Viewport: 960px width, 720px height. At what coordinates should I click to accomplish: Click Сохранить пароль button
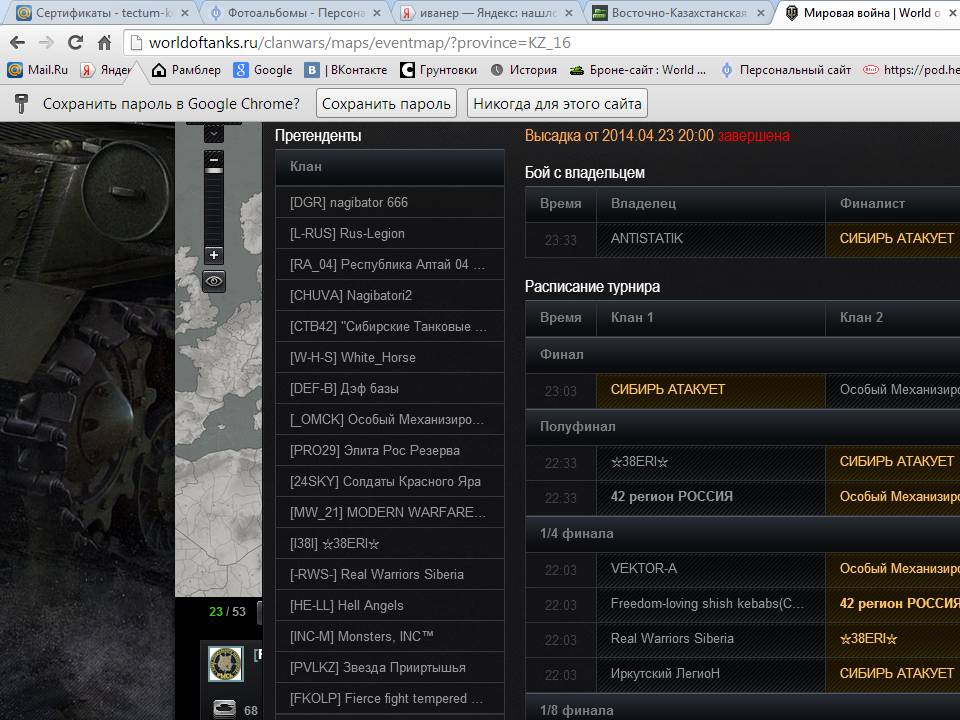386,103
